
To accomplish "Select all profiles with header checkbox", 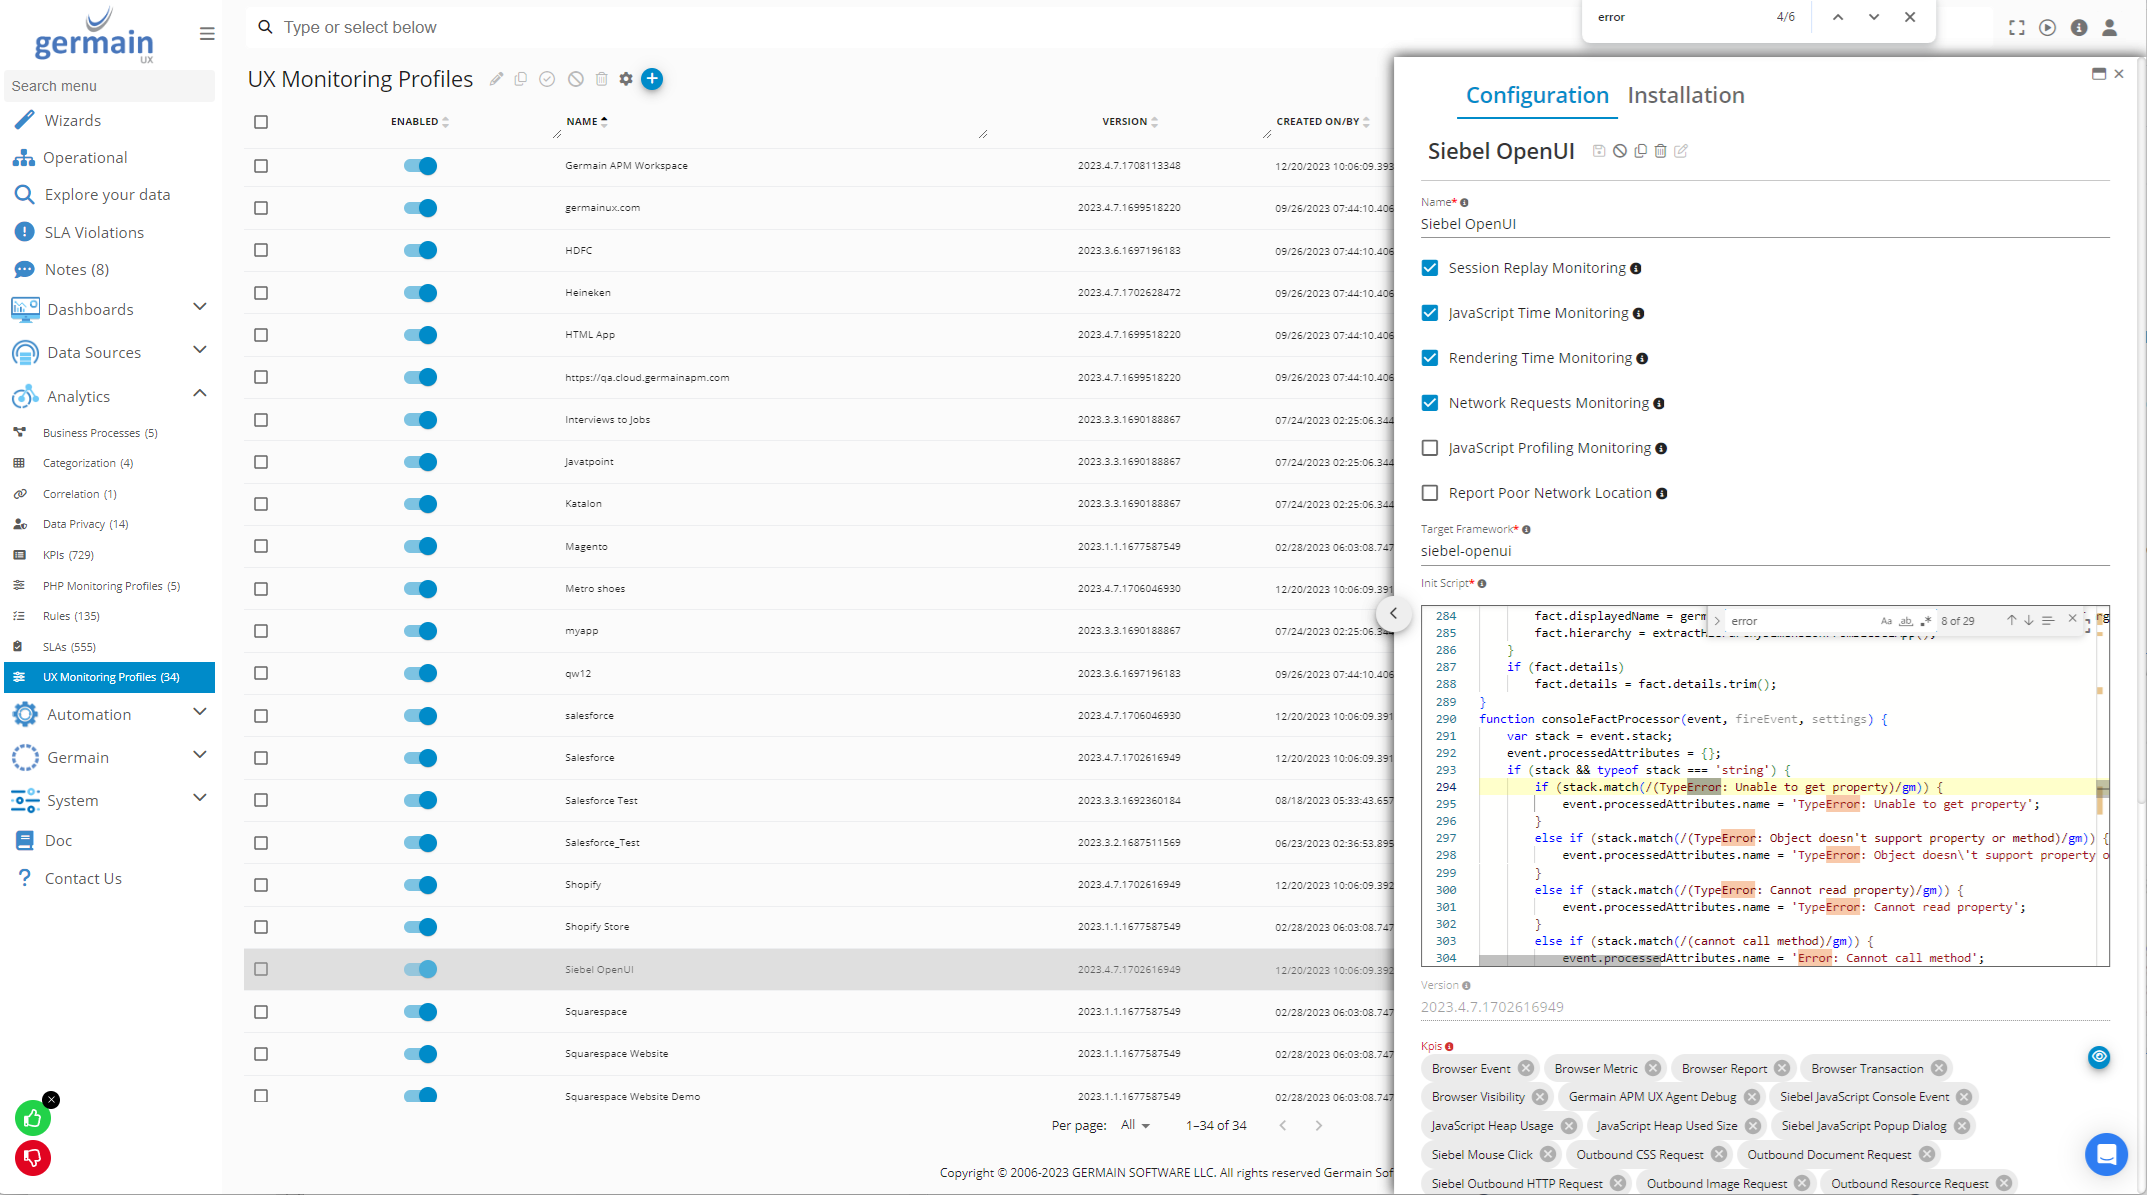I will click(261, 122).
